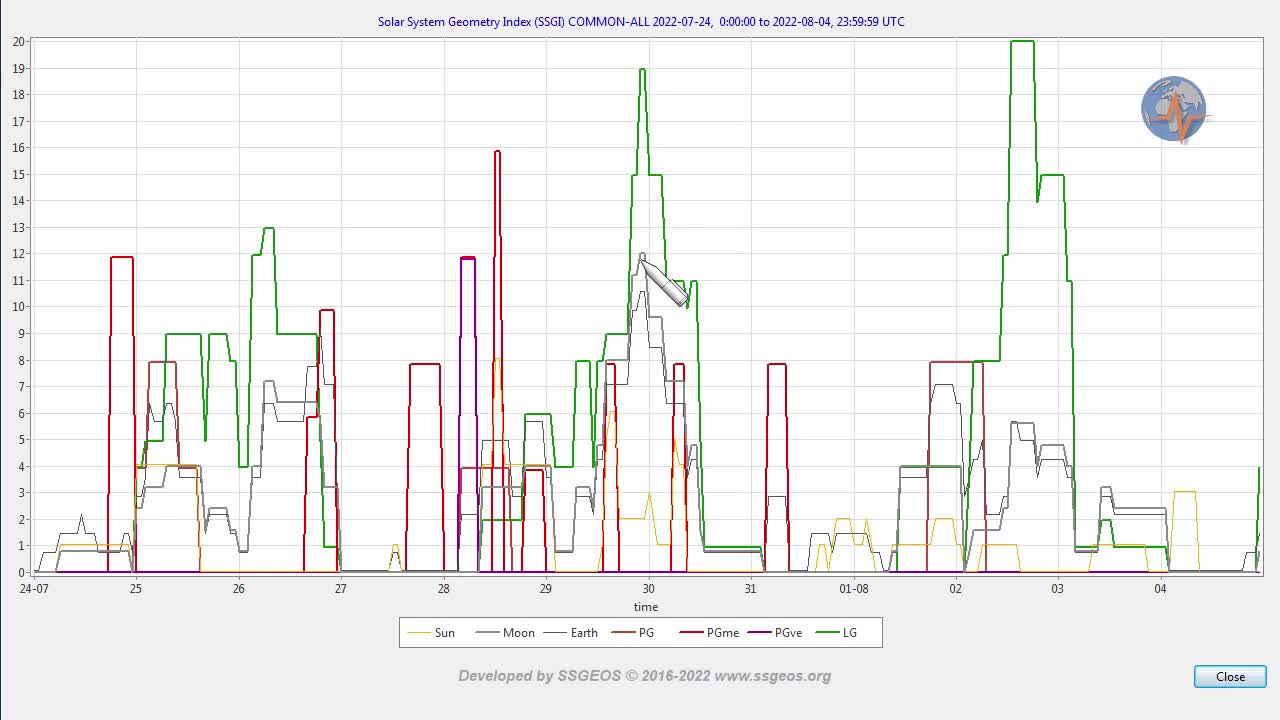Click the x-axis date label '28'

click(444, 588)
